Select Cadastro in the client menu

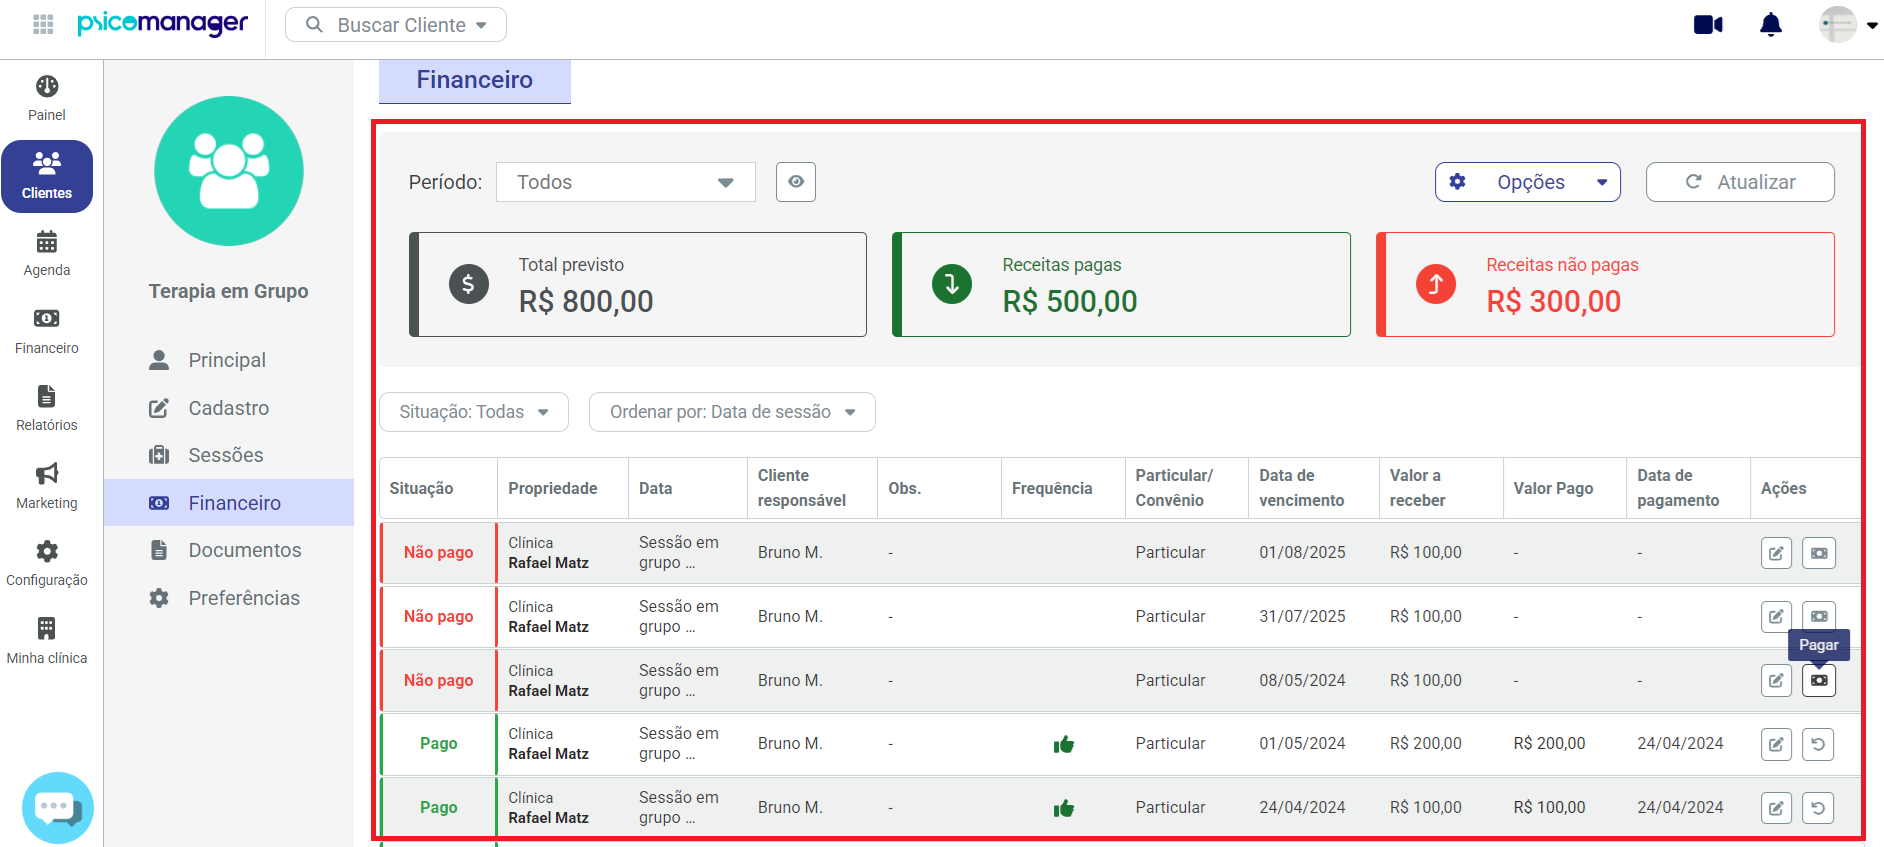(x=228, y=408)
